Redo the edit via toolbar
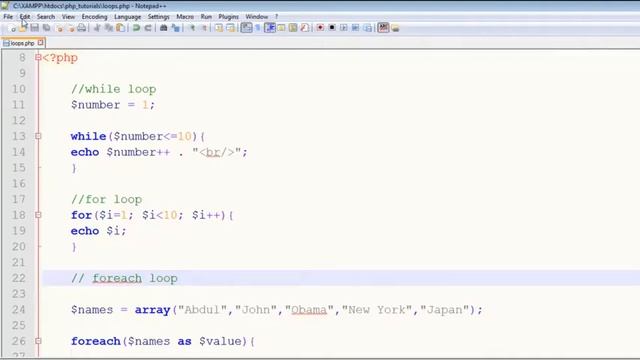This screenshot has width=640, height=360. (148, 28)
